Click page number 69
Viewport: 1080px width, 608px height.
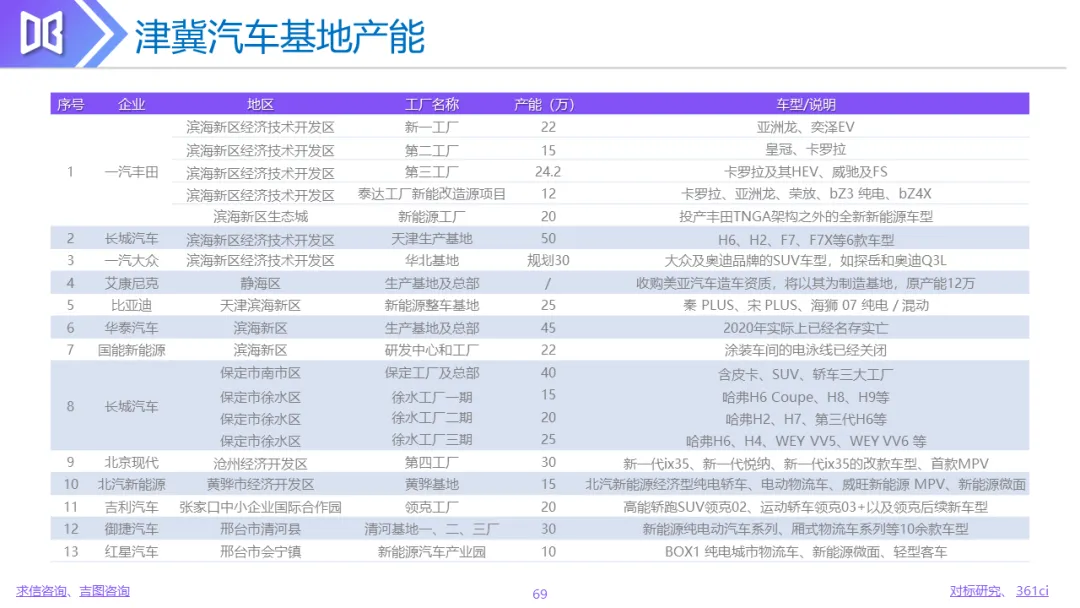(x=539, y=594)
